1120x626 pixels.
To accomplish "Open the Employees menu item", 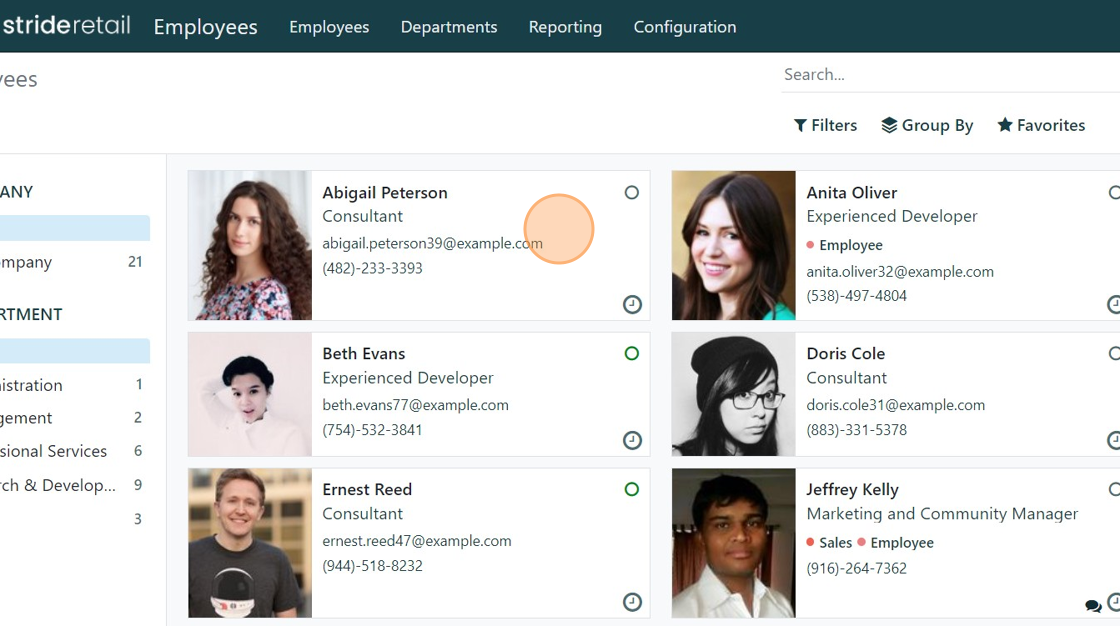I will coord(329,27).
